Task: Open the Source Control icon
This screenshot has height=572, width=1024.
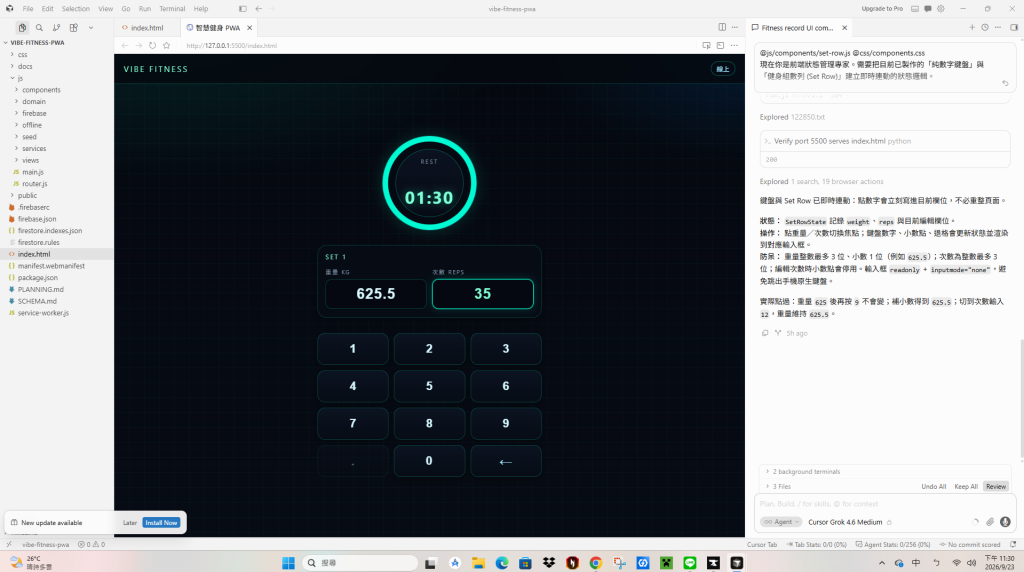Action: (56, 28)
